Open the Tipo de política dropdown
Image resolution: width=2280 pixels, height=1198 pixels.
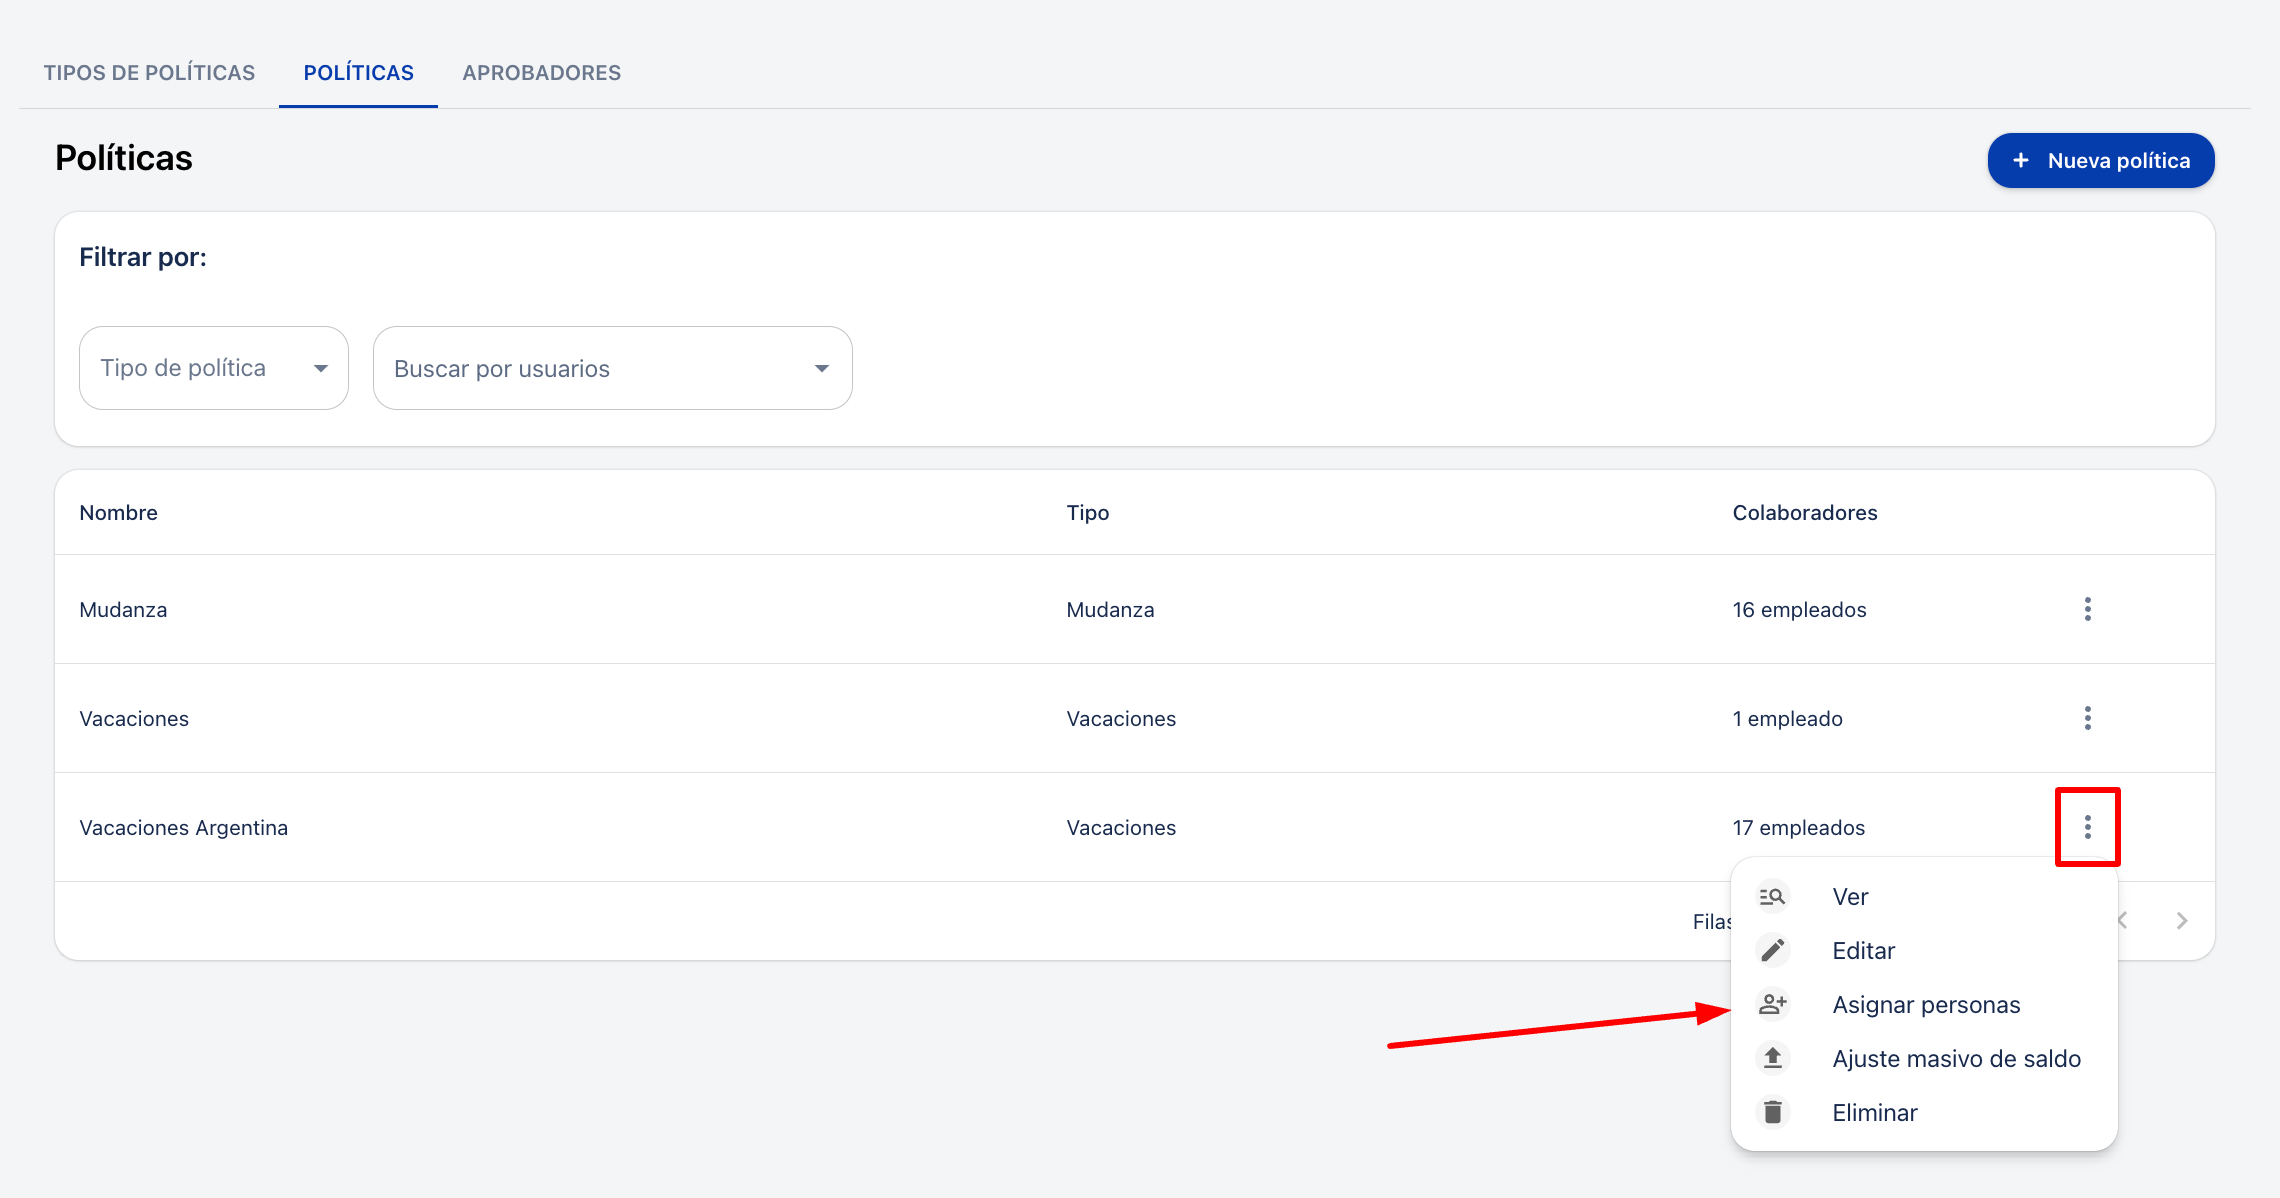click(214, 368)
